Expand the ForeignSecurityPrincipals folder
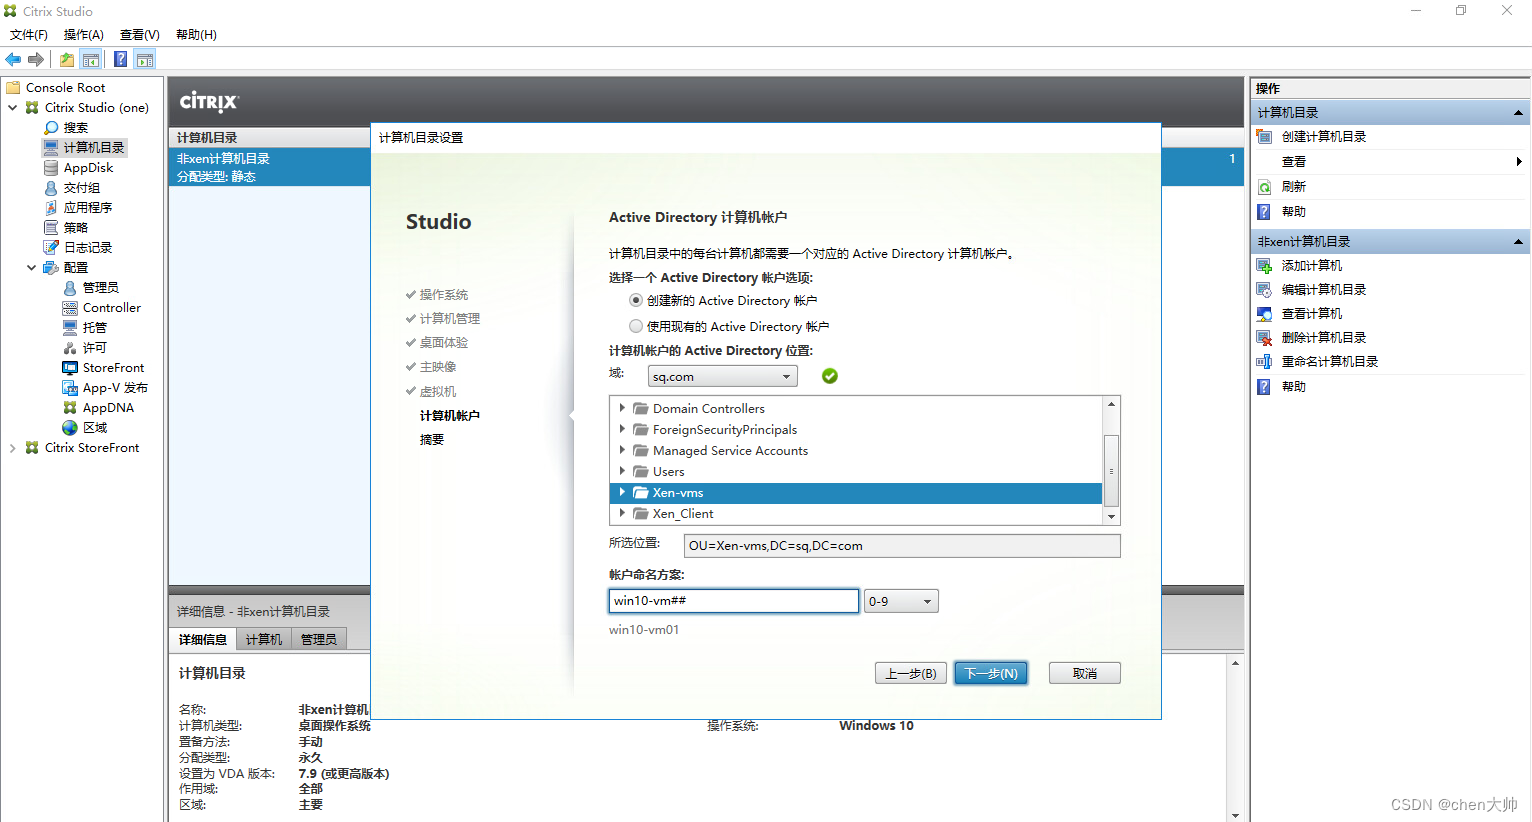Viewport: 1532px width, 822px height. coord(622,429)
